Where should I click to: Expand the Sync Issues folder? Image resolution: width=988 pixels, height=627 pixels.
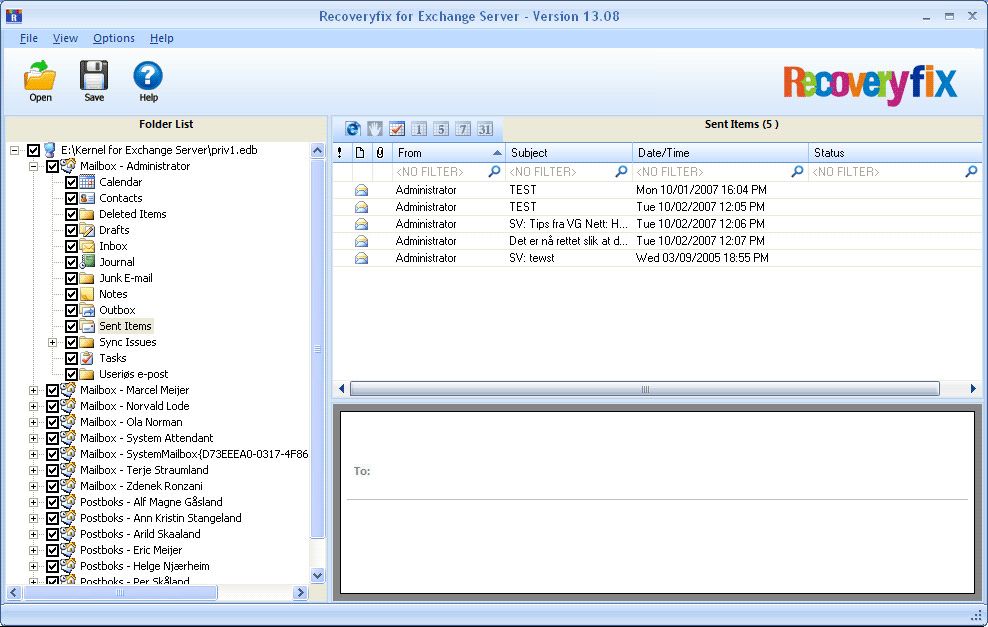(52, 342)
